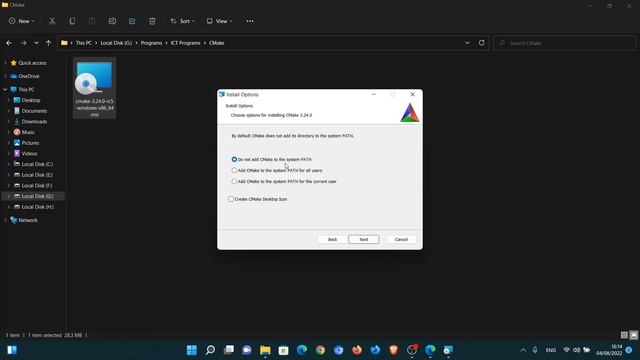Click the Cut icon in Explorer toolbar

click(x=52, y=21)
